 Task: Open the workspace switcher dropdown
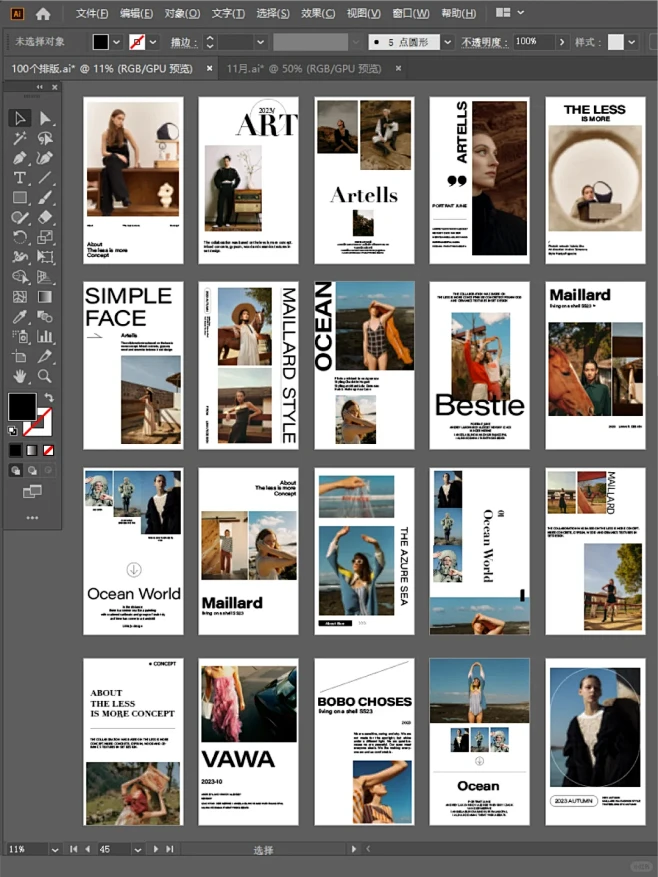[x=520, y=12]
